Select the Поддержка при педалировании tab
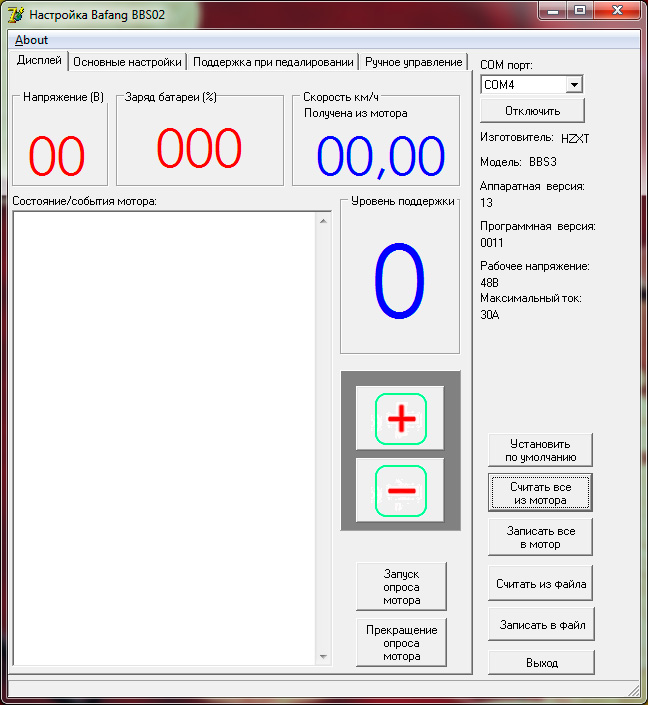This screenshot has width=648, height=705. (x=273, y=62)
